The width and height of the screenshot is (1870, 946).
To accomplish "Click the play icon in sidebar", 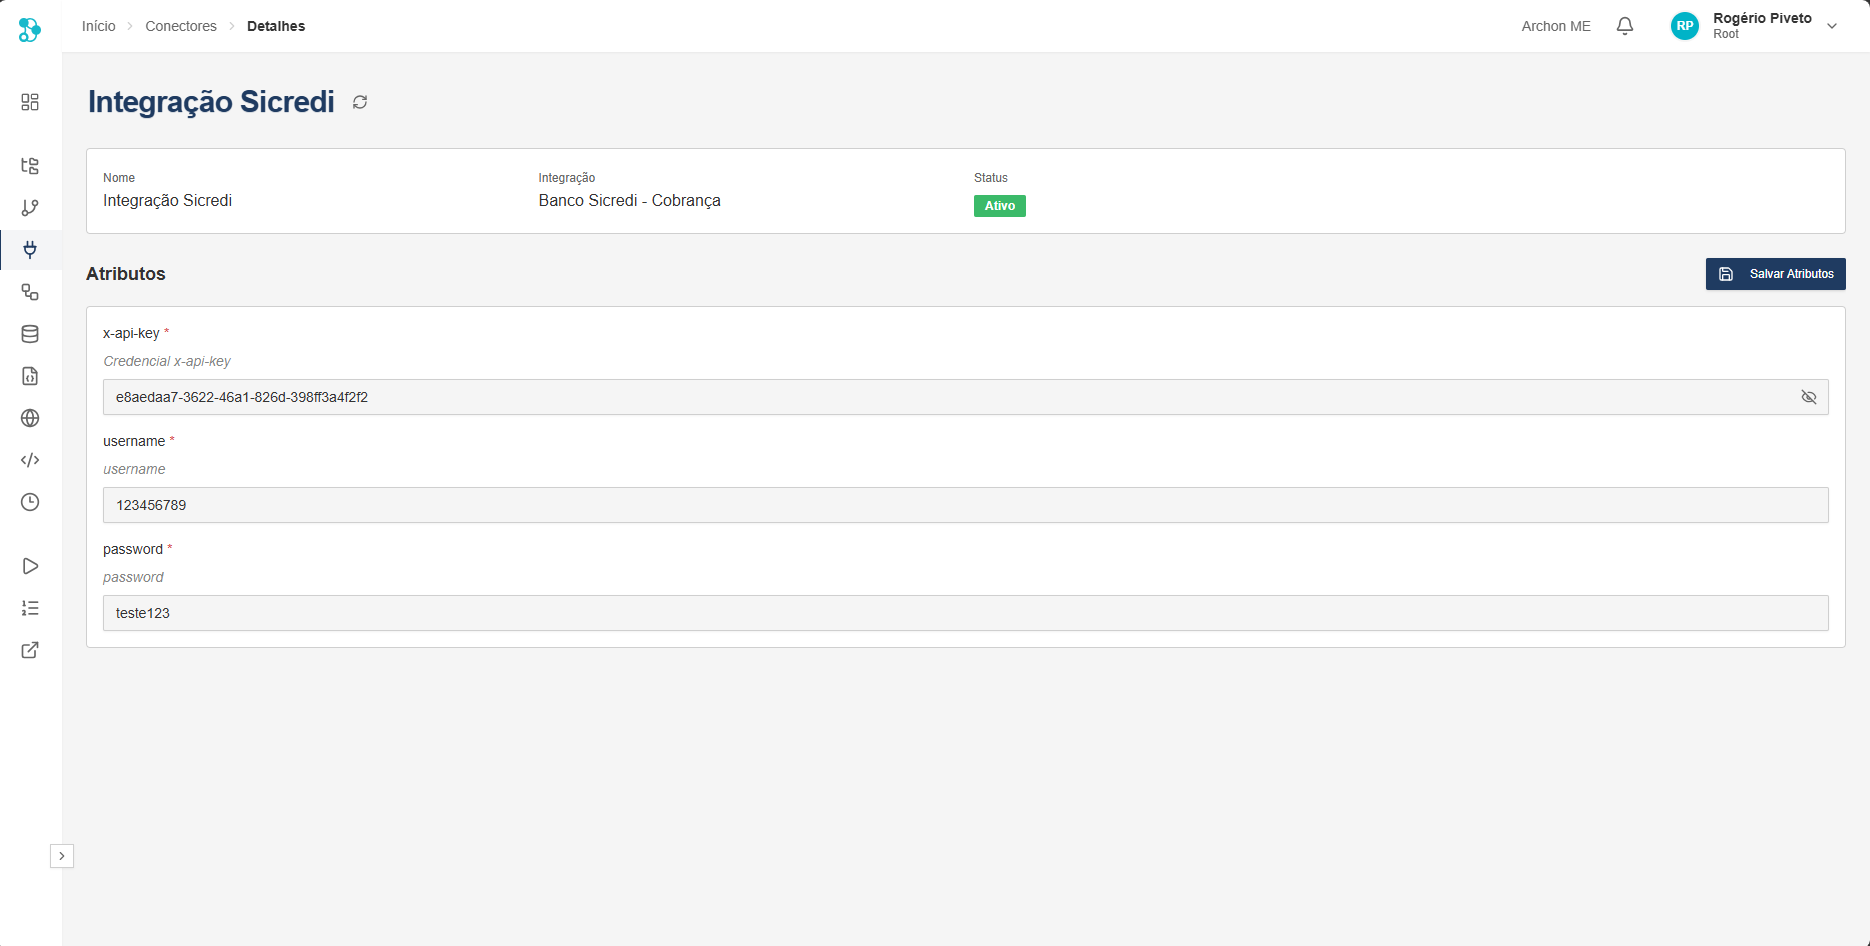I will (x=30, y=566).
